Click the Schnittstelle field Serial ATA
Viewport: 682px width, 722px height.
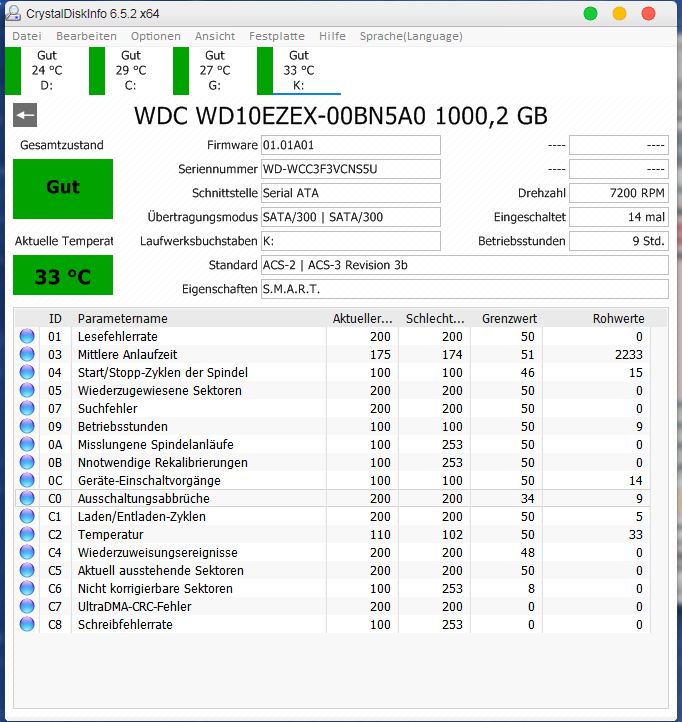tap(350, 193)
